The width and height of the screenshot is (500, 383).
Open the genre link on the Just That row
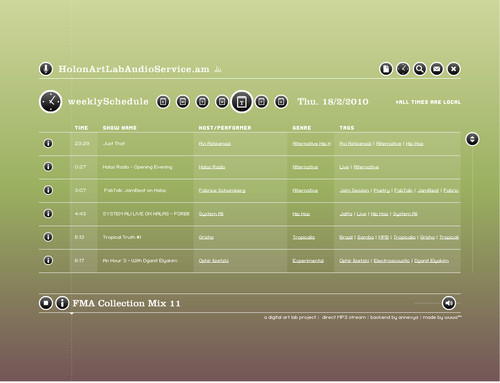click(x=312, y=144)
